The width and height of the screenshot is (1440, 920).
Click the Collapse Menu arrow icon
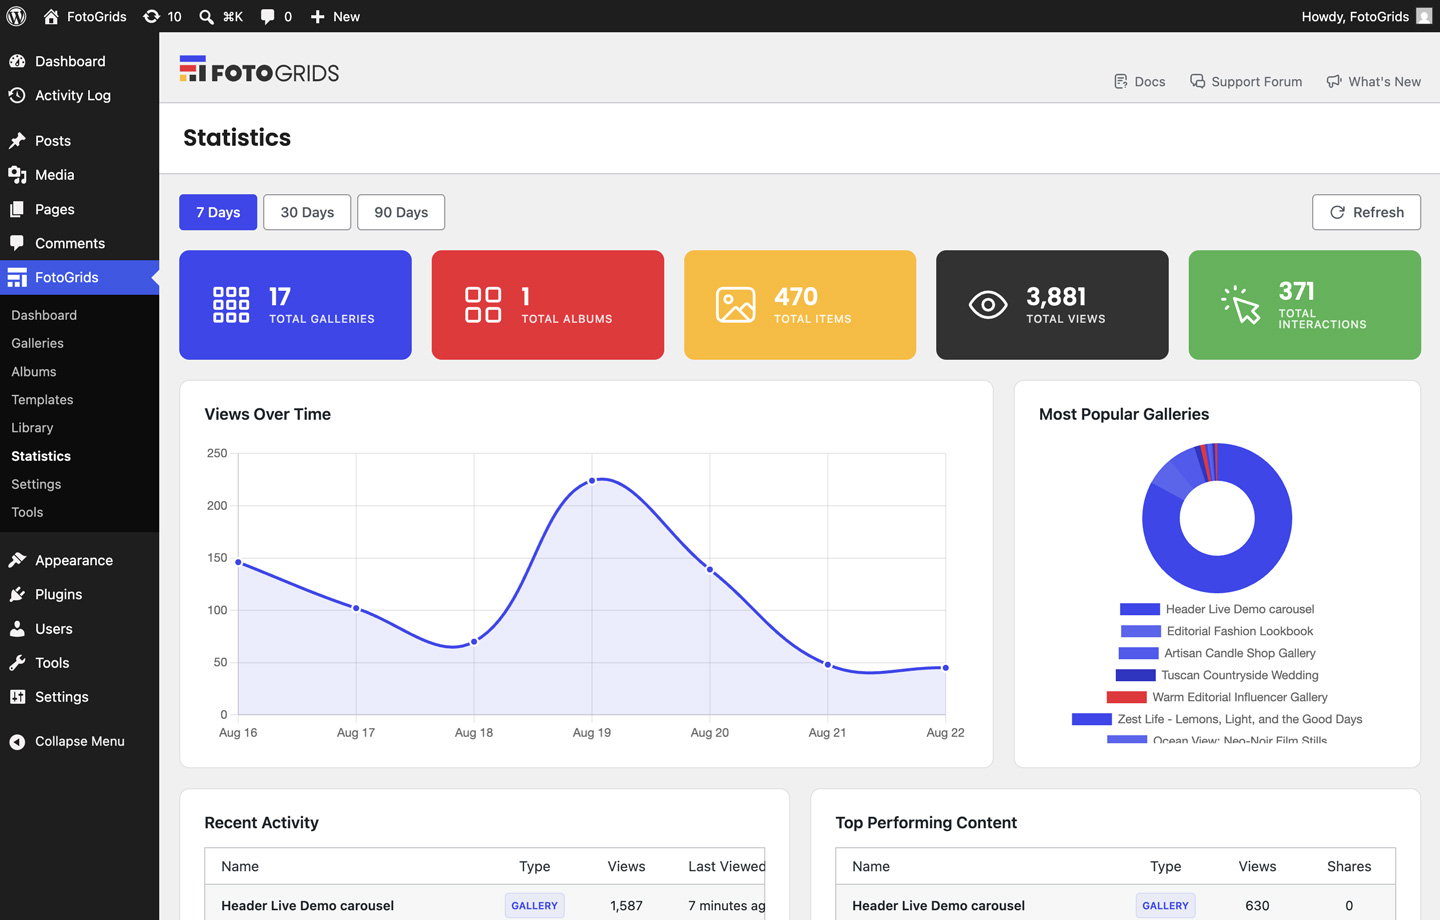click(x=17, y=741)
